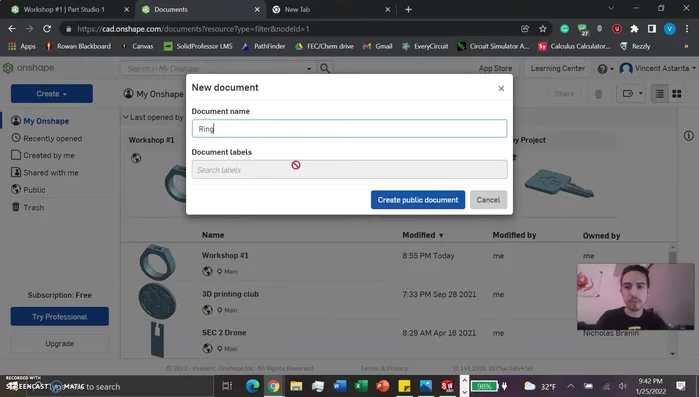Switch to list view
This screenshot has height=397, width=699.
pos(659,94)
